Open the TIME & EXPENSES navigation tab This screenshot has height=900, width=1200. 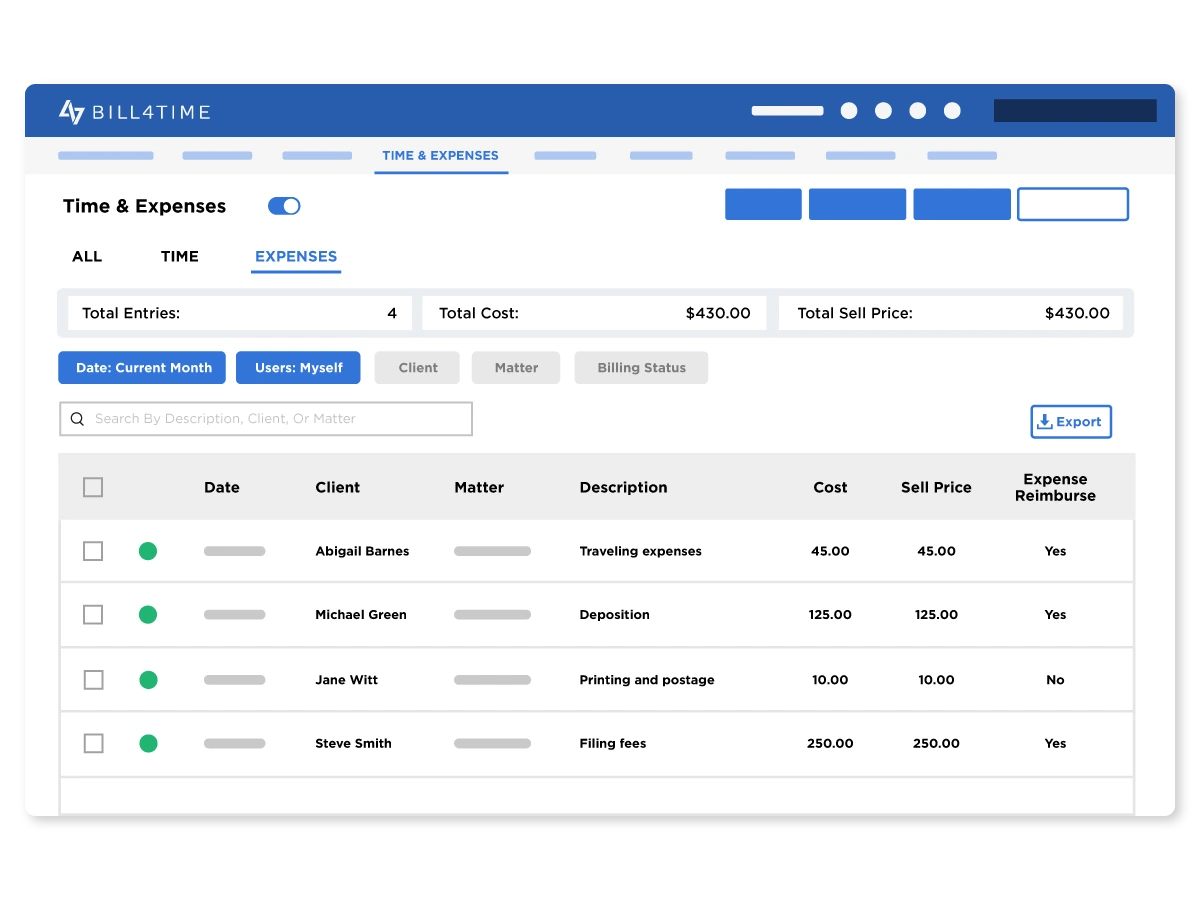(440, 156)
